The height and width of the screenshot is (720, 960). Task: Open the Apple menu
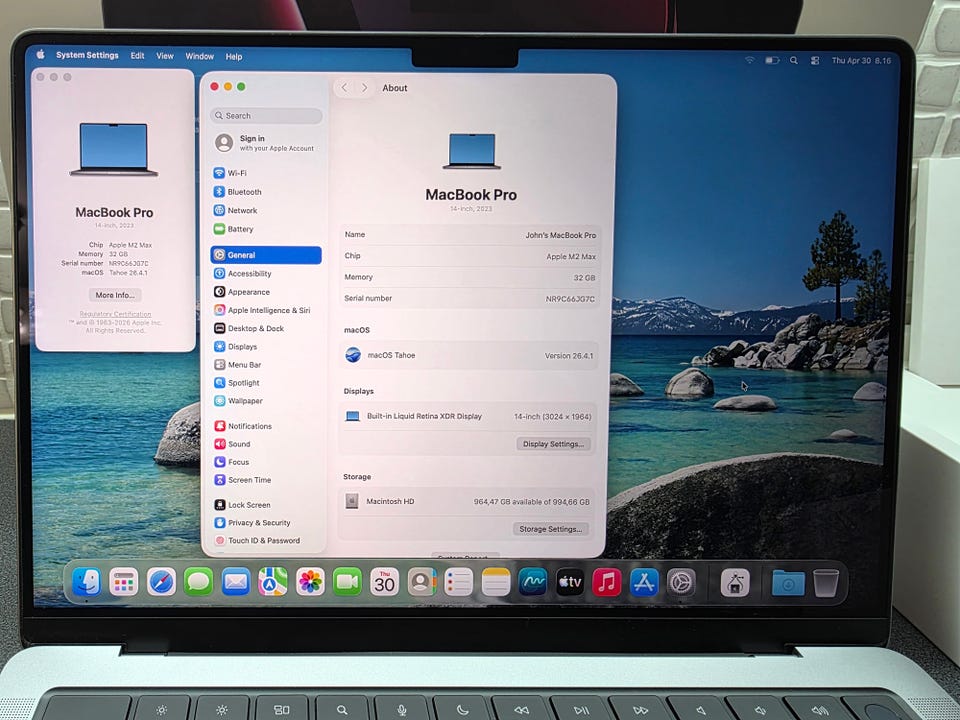(x=40, y=54)
